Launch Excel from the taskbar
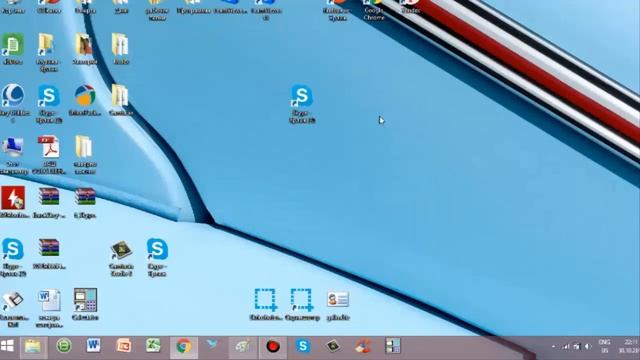 point(153,346)
